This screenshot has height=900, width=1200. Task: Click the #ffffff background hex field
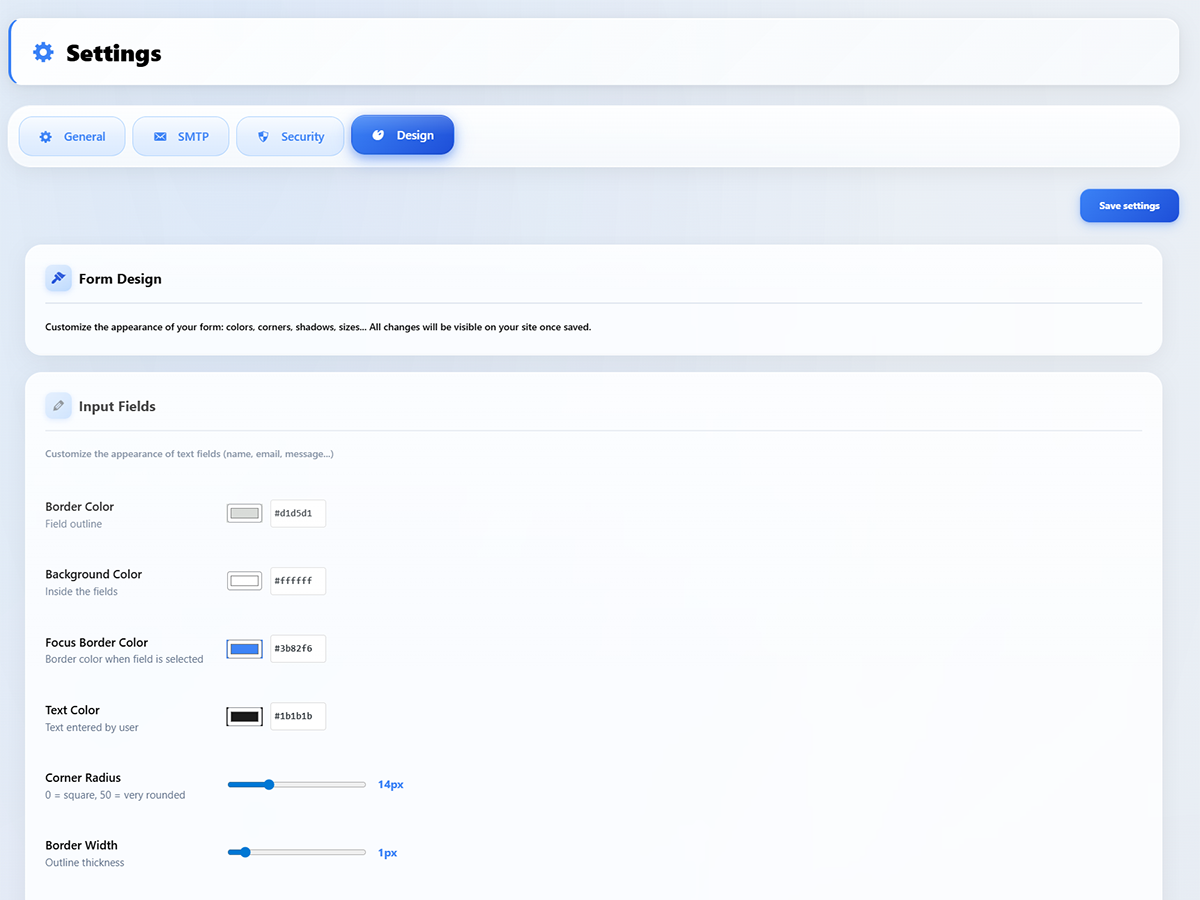click(x=298, y=581)
